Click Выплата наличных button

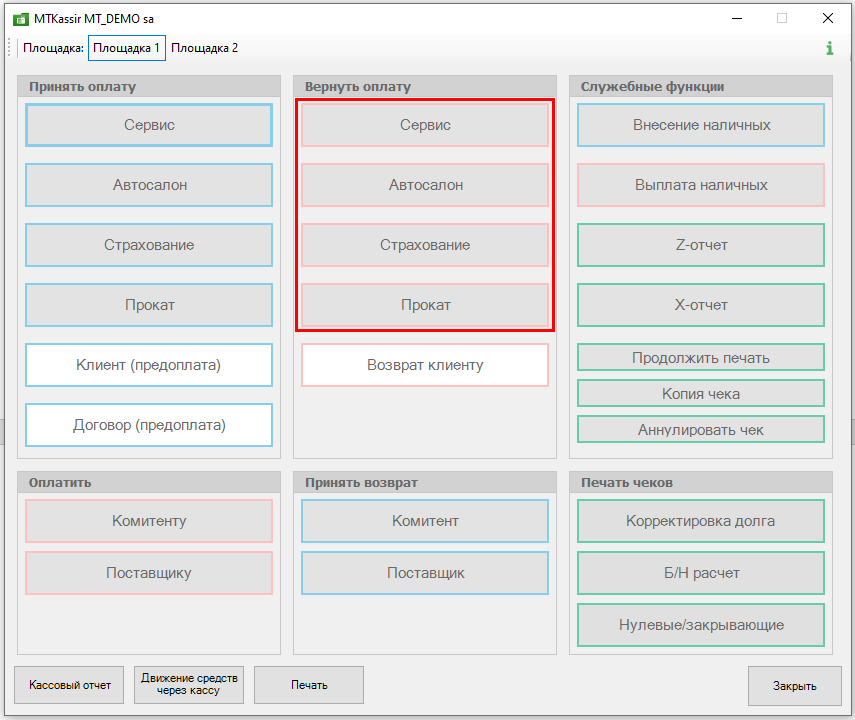(x=701, y=185)
